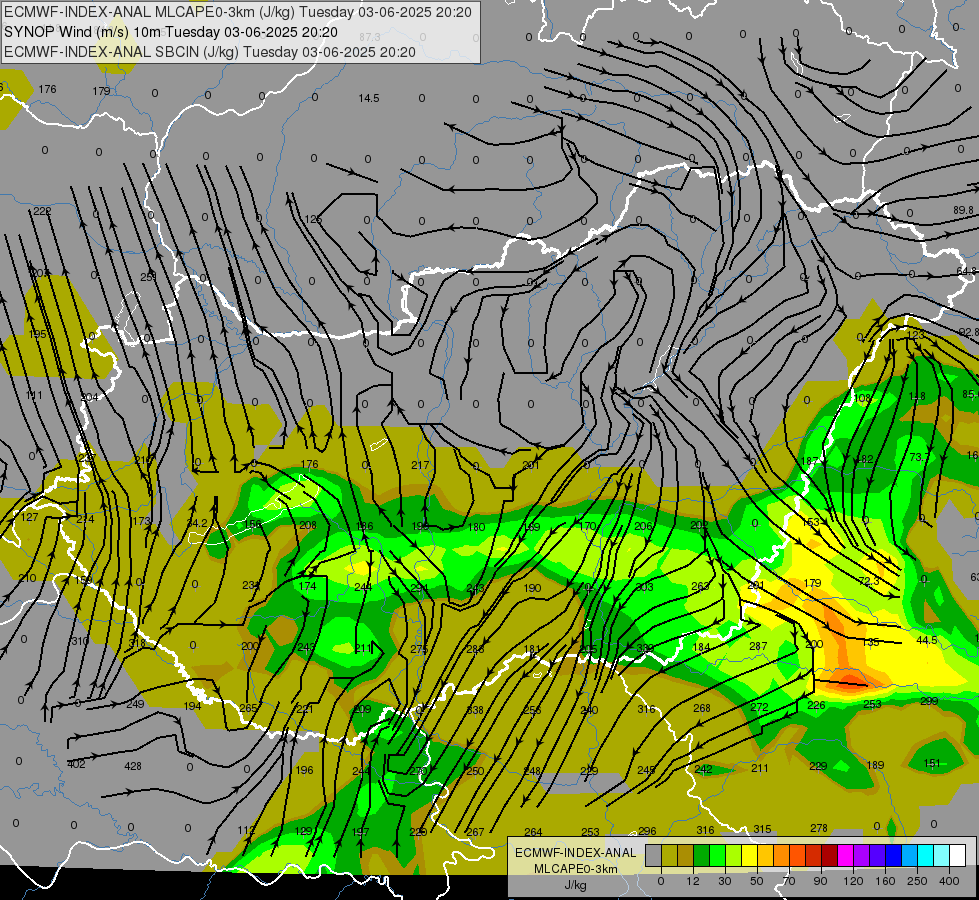Click the legend tick label "90"
Screen dimensions: 979x900
821,881
